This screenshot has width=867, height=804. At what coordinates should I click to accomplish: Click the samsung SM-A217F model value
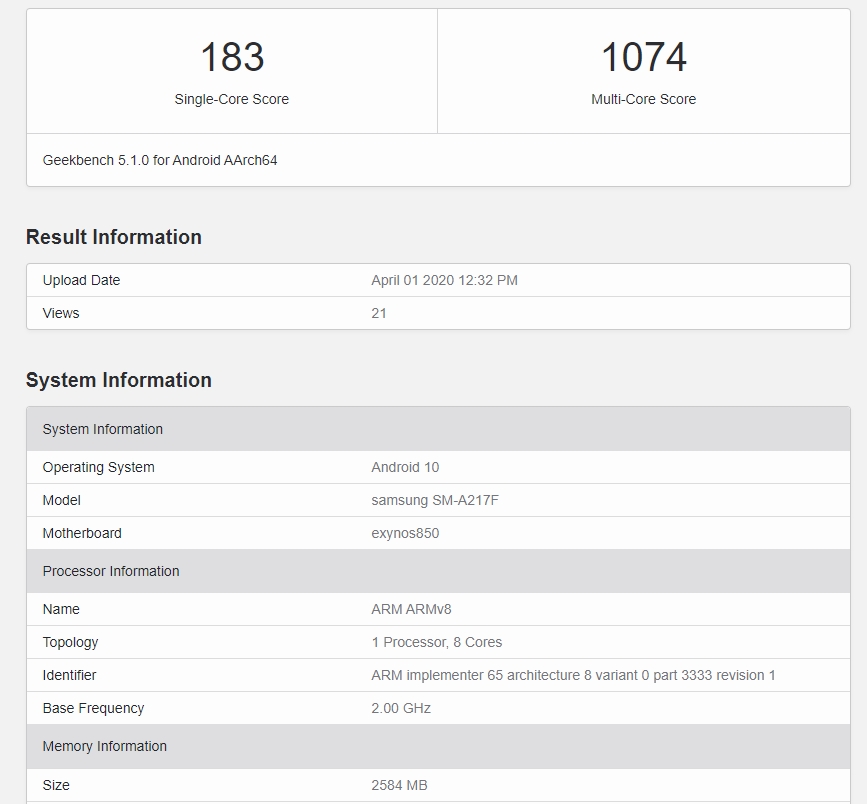tap(435, 500)
